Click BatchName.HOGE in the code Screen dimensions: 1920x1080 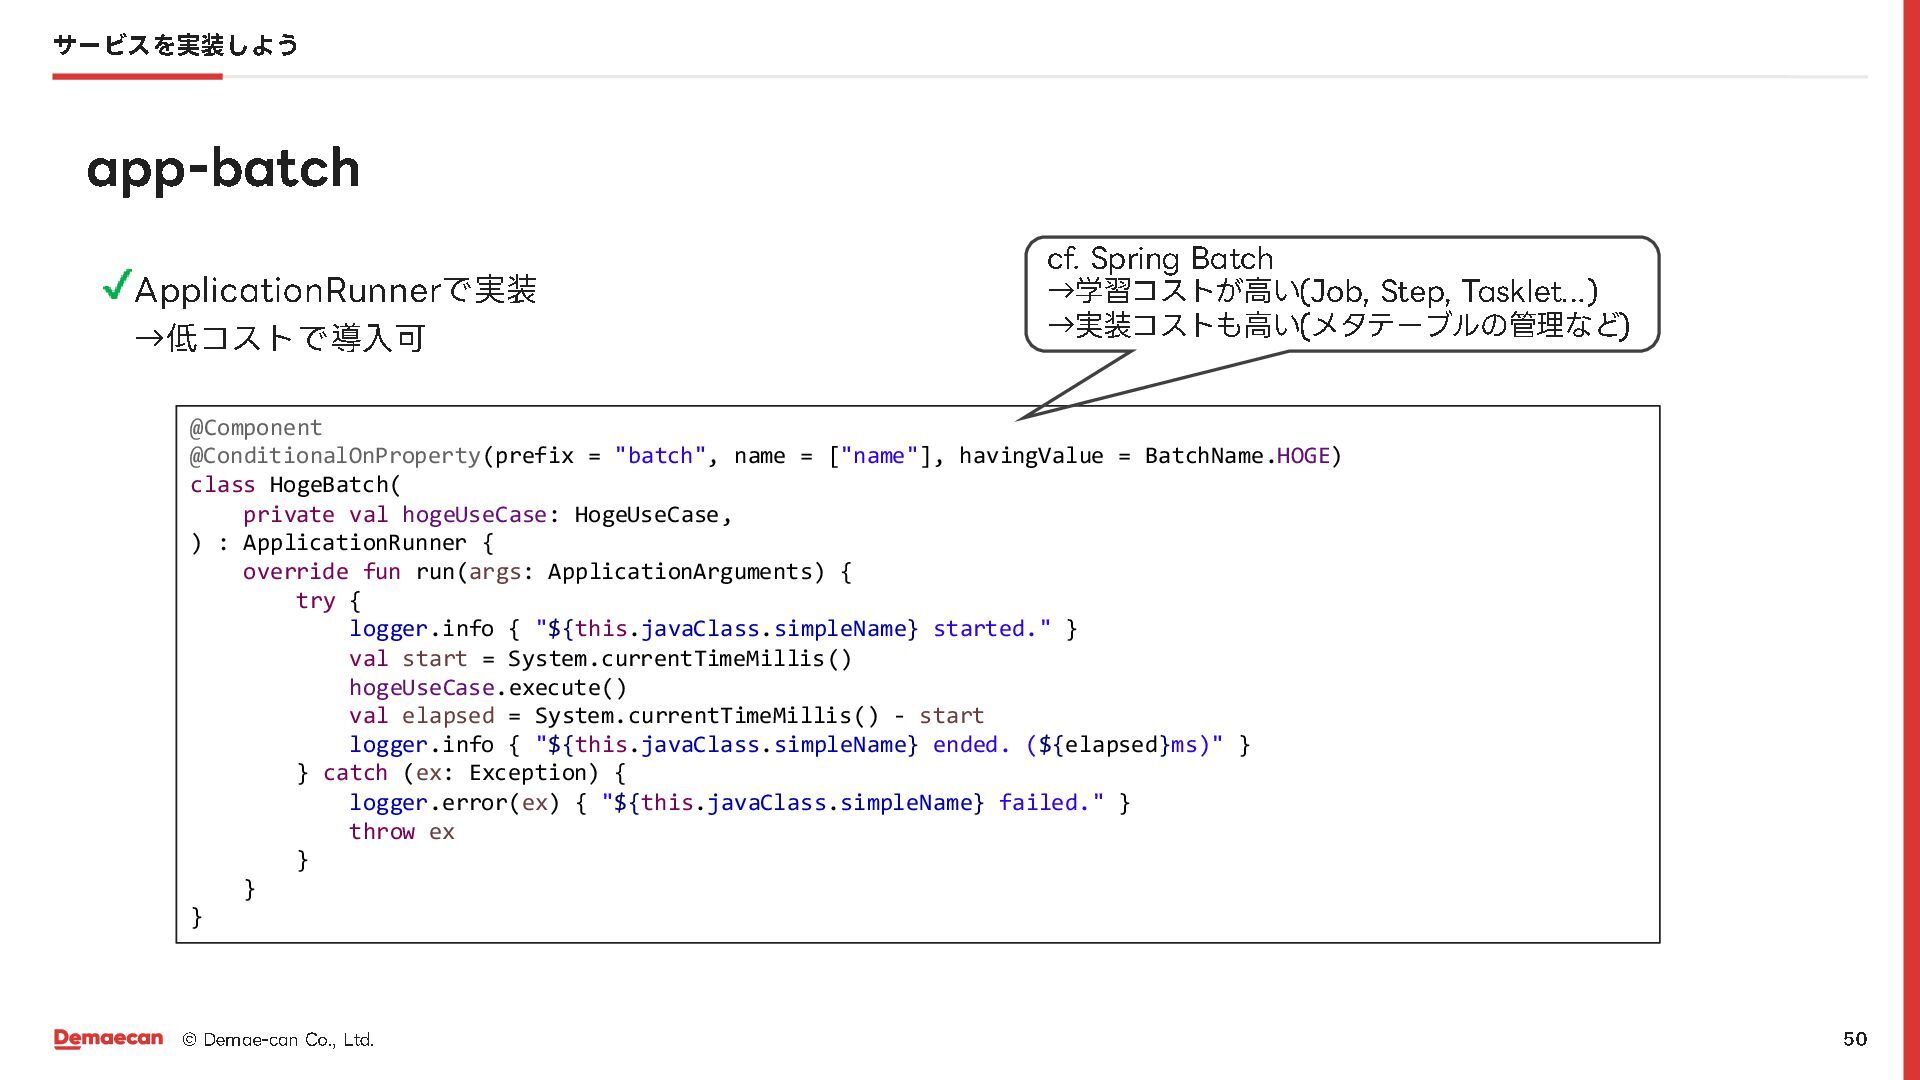[x=1237, y=456]
